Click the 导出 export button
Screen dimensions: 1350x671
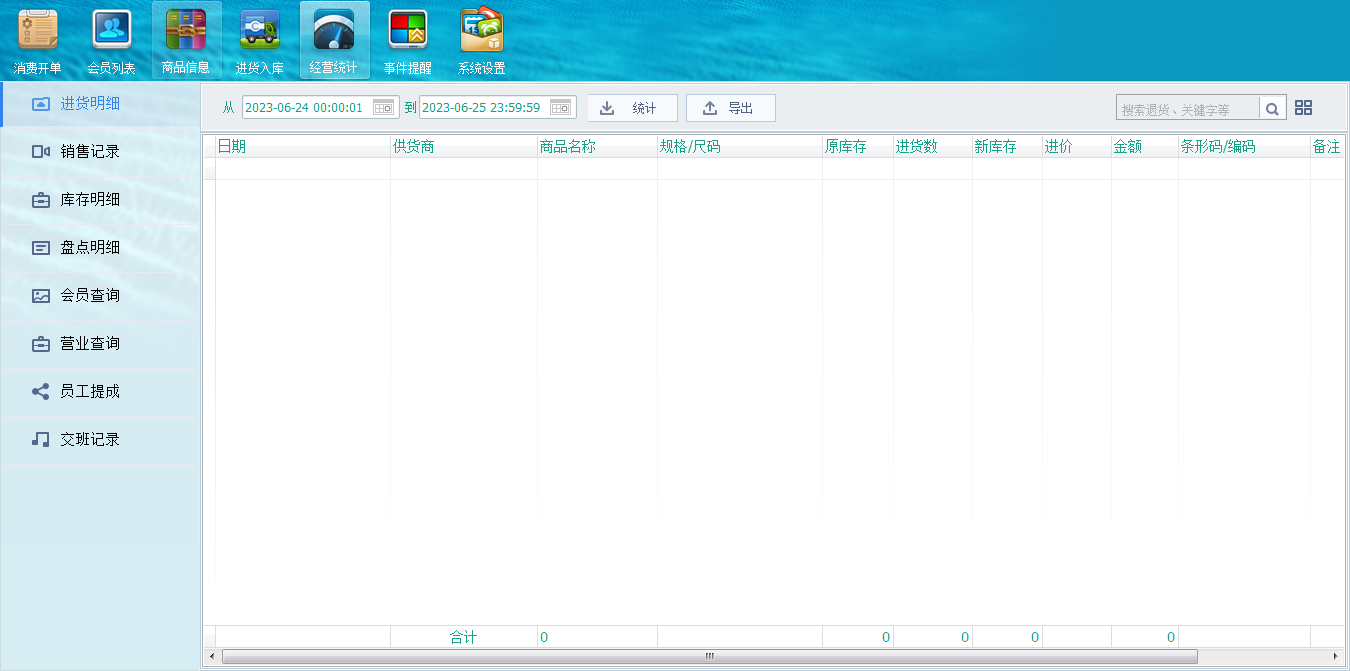(730, 108)
